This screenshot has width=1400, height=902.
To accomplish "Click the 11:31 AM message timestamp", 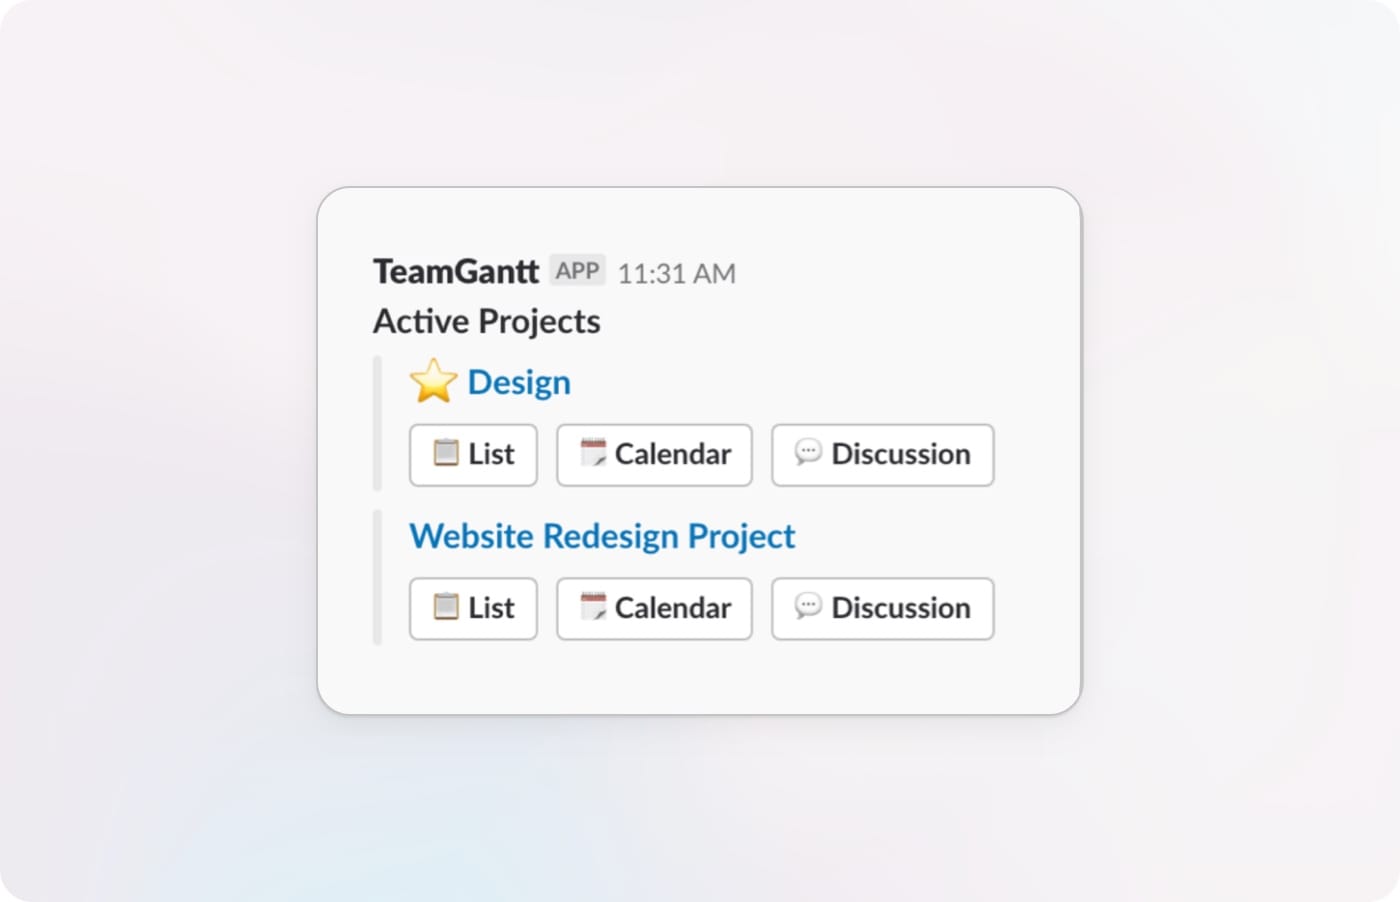I will pyautogui.click(x=677, y=274).
